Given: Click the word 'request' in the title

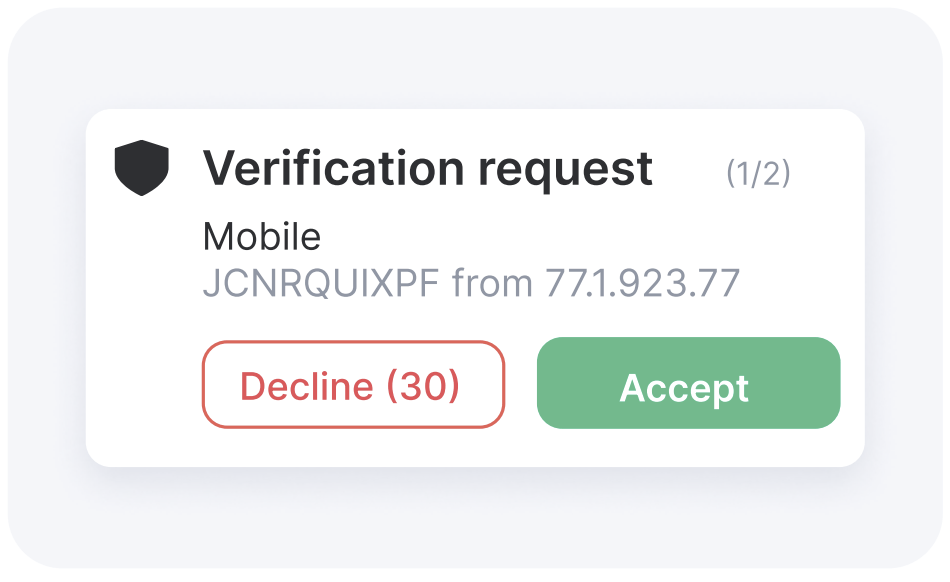Looking at the screenshot, I should tap(565, 171).
